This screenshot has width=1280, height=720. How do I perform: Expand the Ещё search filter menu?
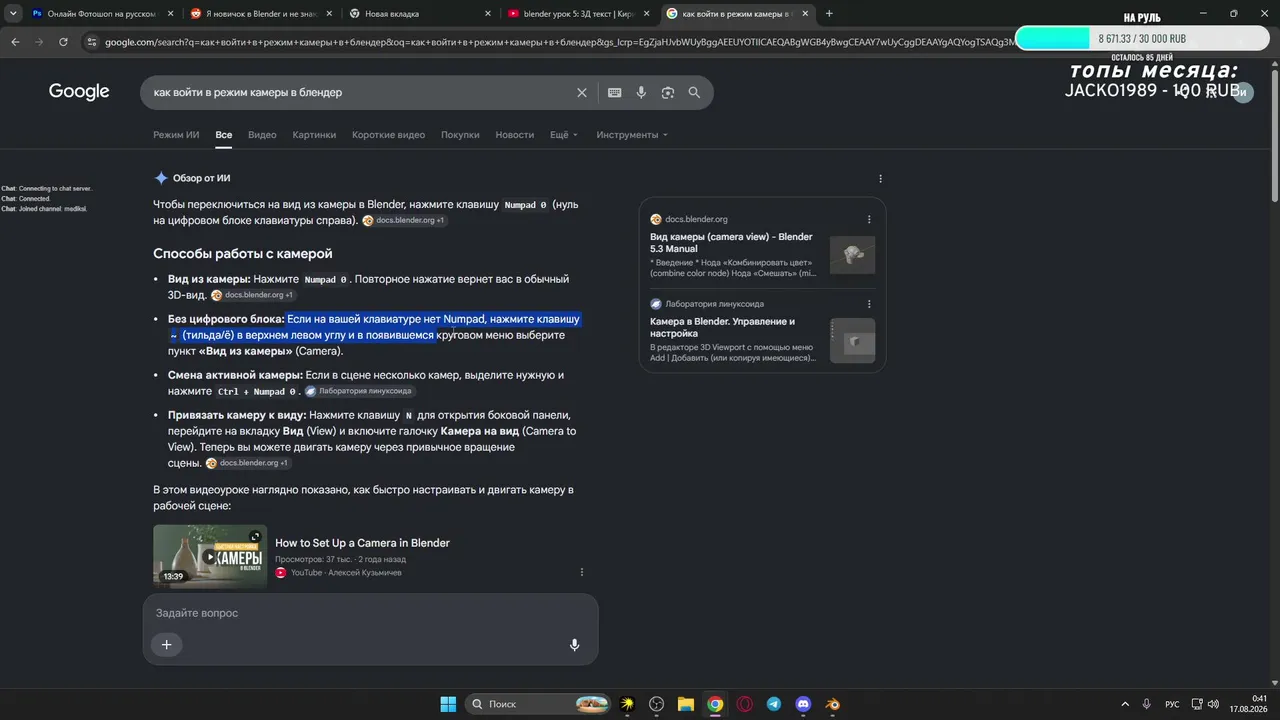click(x=564, y=135)
